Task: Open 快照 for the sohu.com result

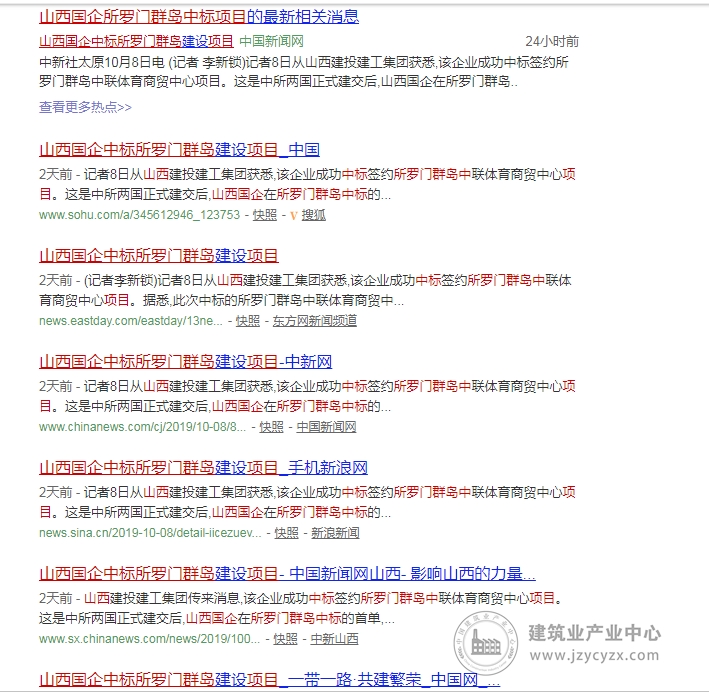Action: pos(265,215)
